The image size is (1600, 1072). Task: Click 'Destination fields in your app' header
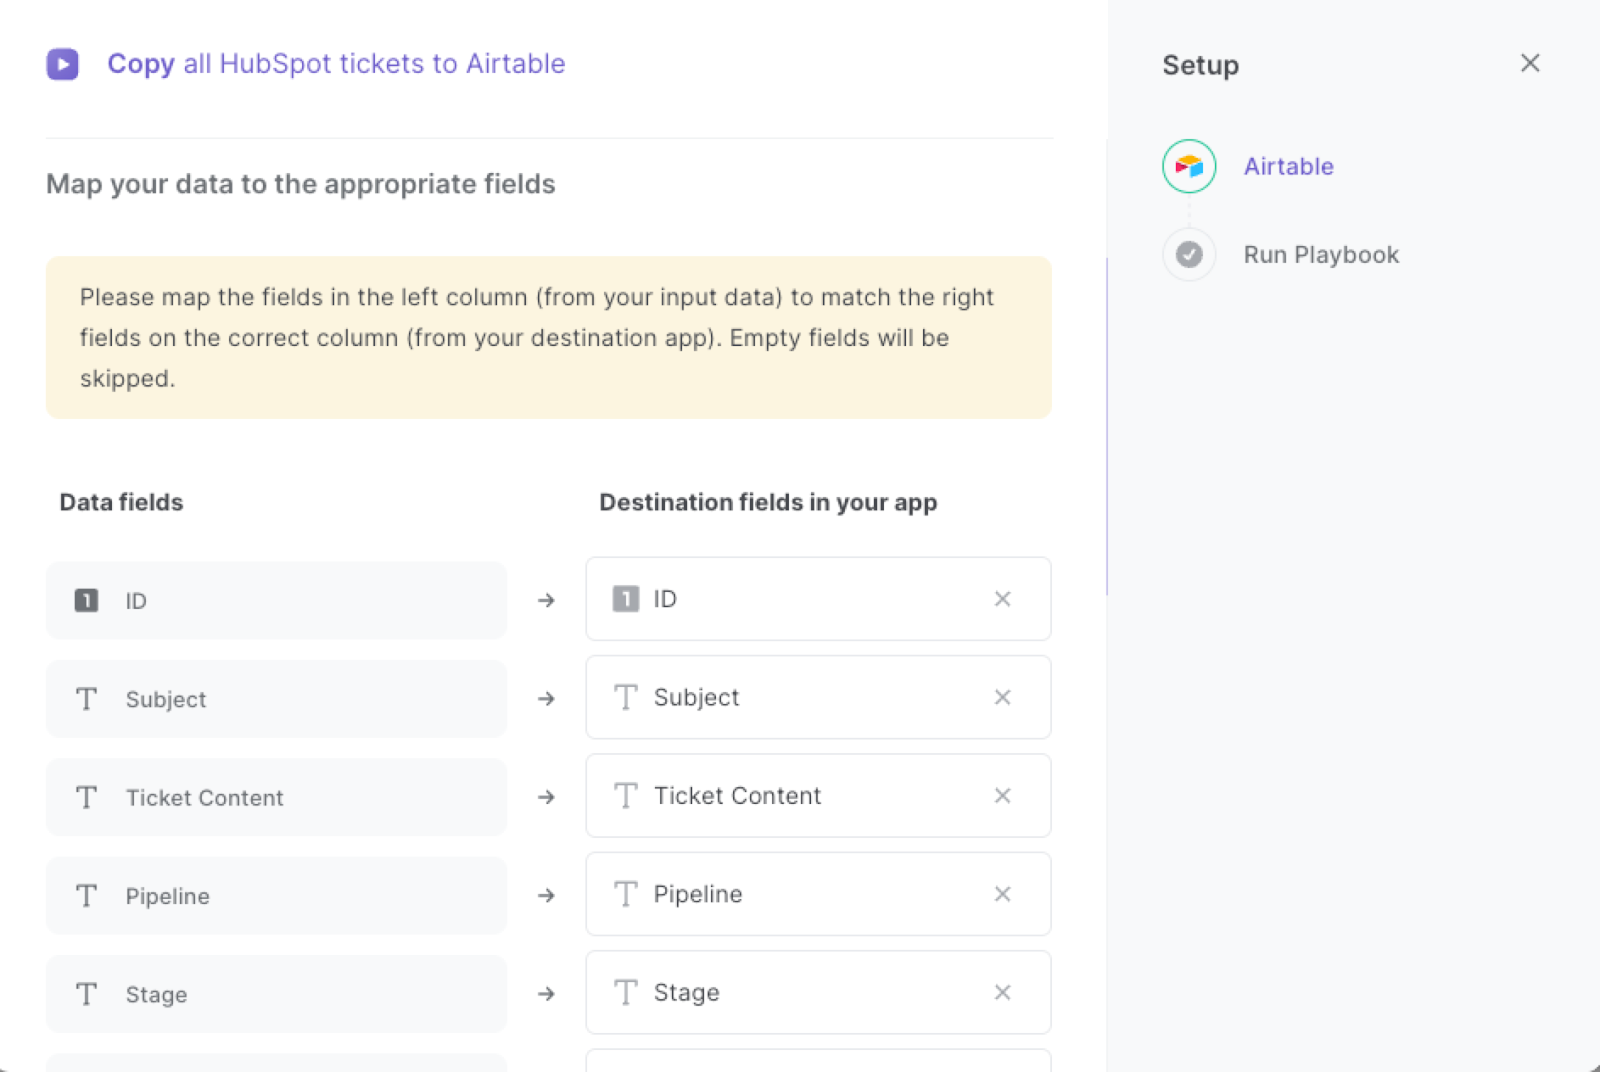[768, 502]
